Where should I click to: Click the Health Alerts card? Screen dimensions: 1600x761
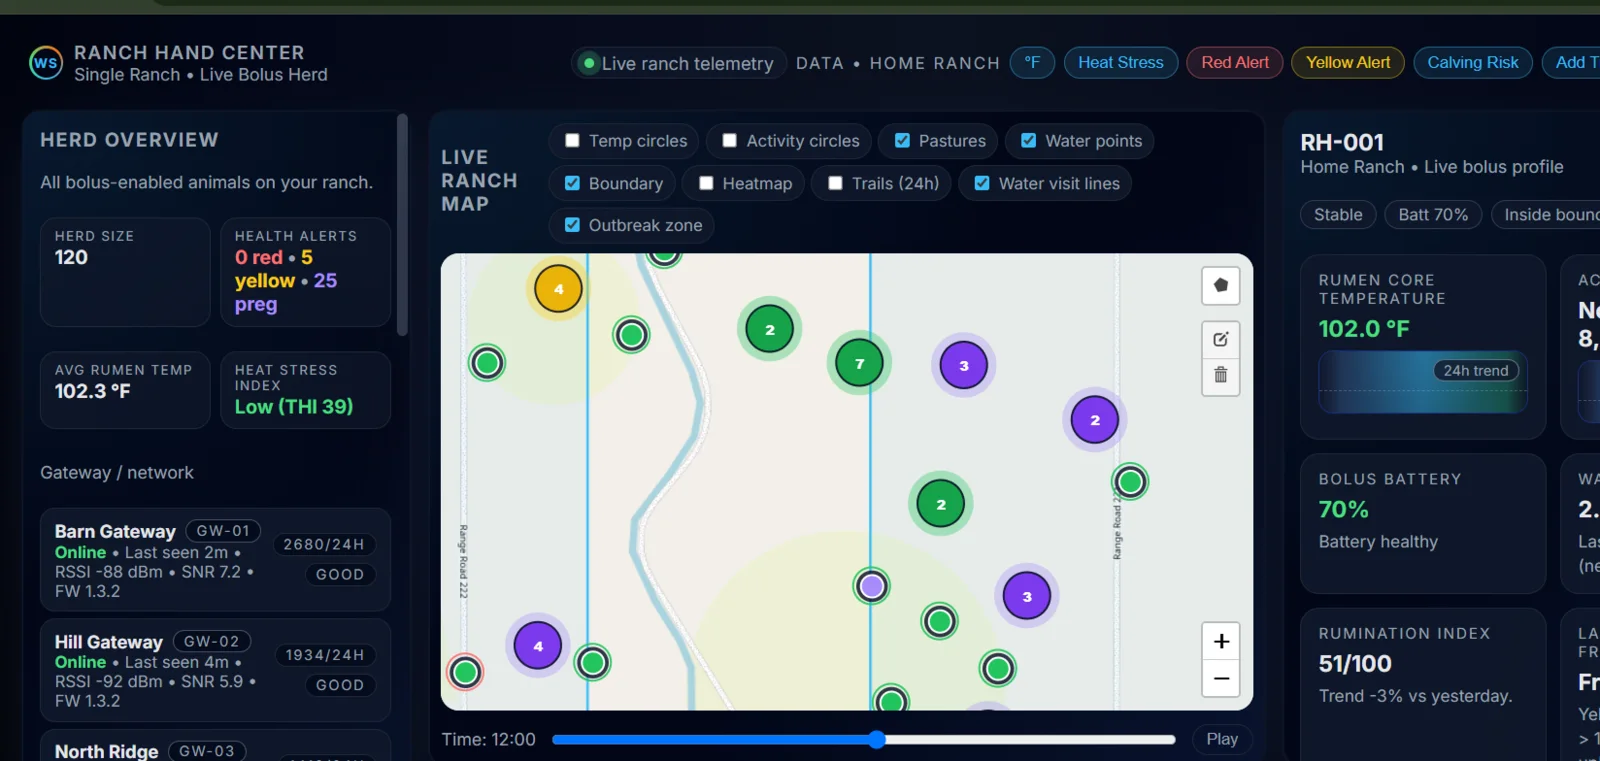[x=305, y=272]
